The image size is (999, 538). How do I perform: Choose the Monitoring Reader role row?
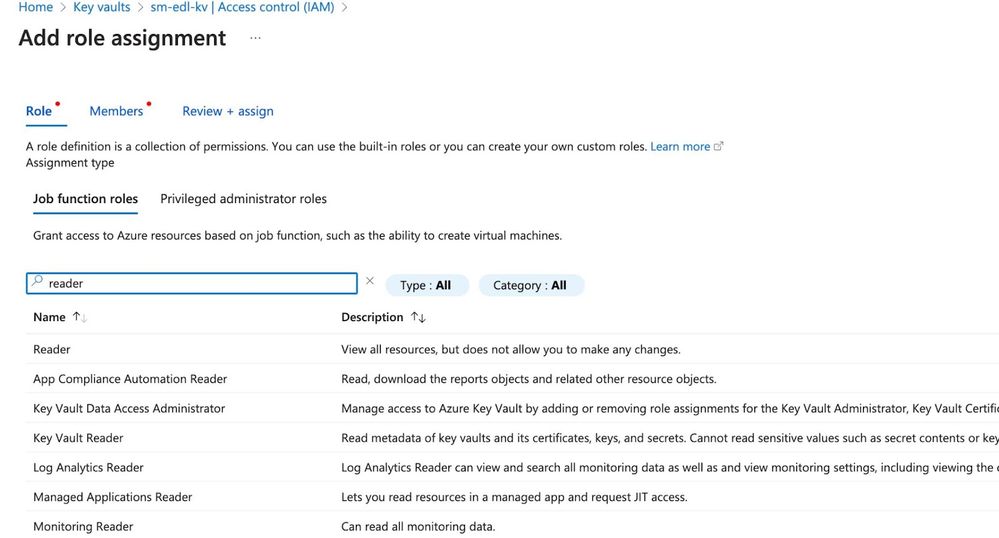[83, 526]
